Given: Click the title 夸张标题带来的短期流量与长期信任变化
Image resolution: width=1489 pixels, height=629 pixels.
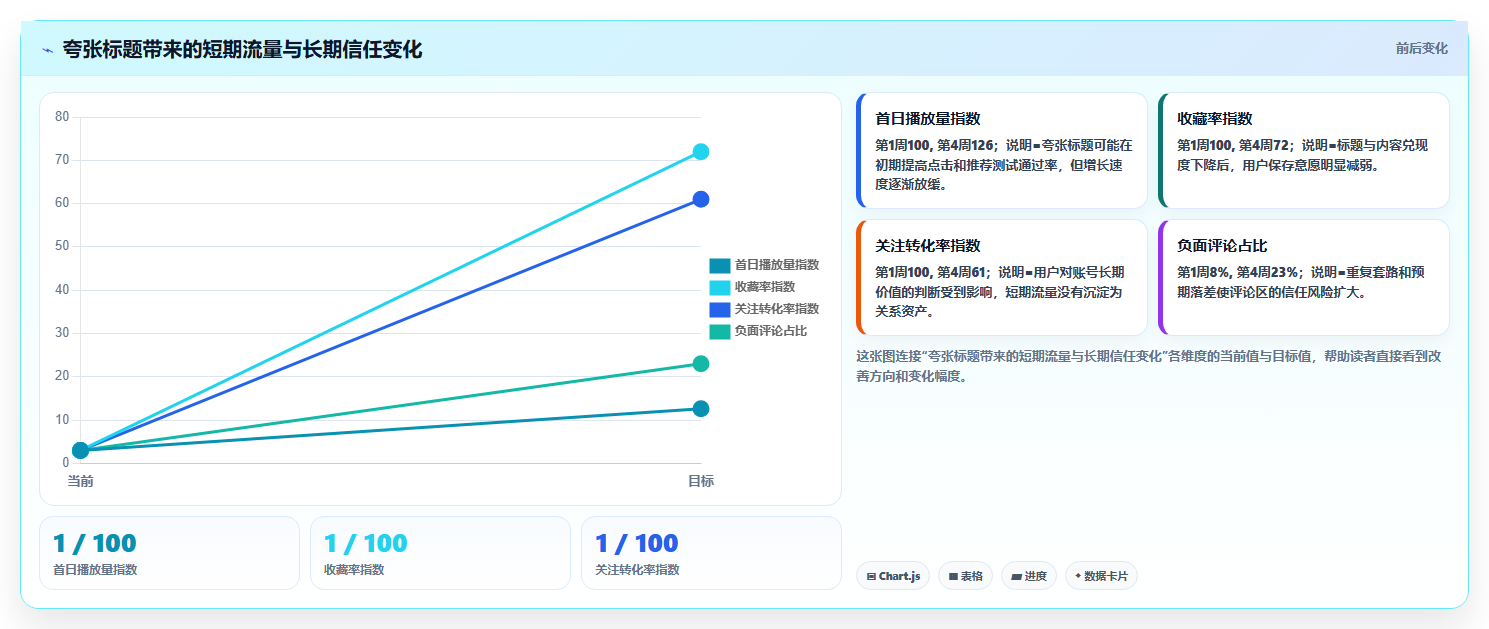Looking at the screenshot, I should tap(243, 49).
